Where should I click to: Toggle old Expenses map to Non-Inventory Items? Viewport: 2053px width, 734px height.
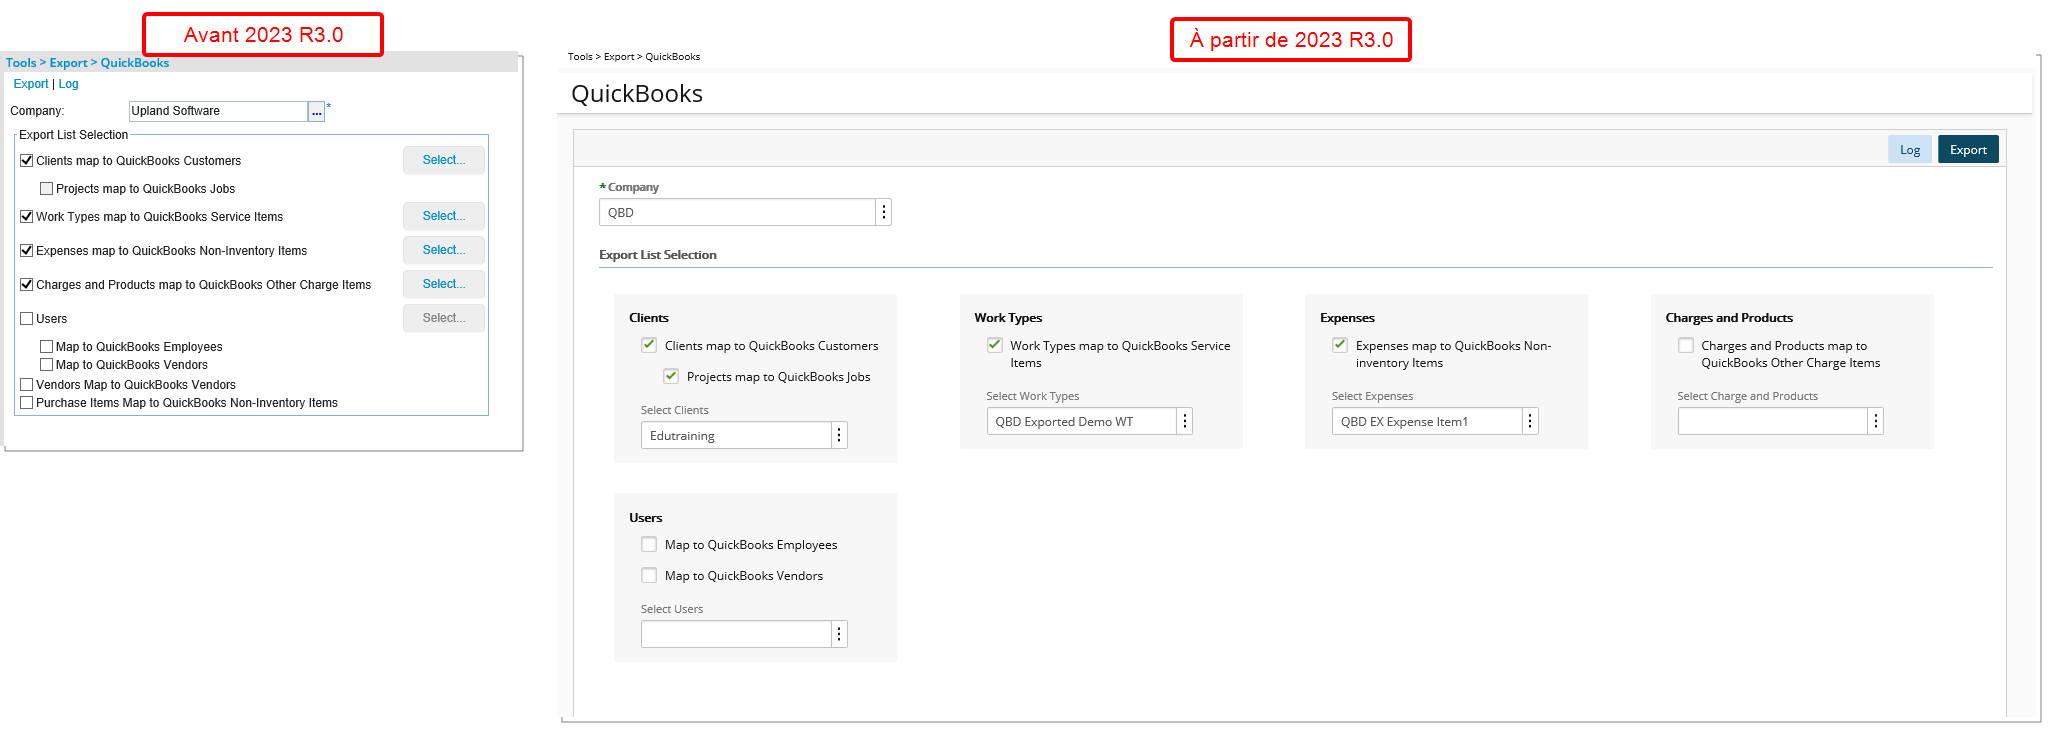click(x=27, y=250)
